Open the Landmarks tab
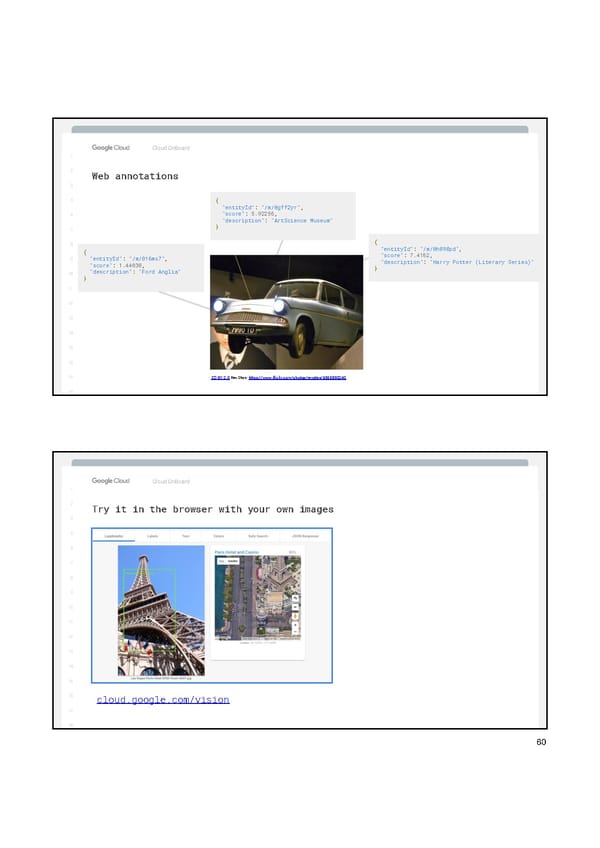Screen dimensions: 600x848 [115, 537]
